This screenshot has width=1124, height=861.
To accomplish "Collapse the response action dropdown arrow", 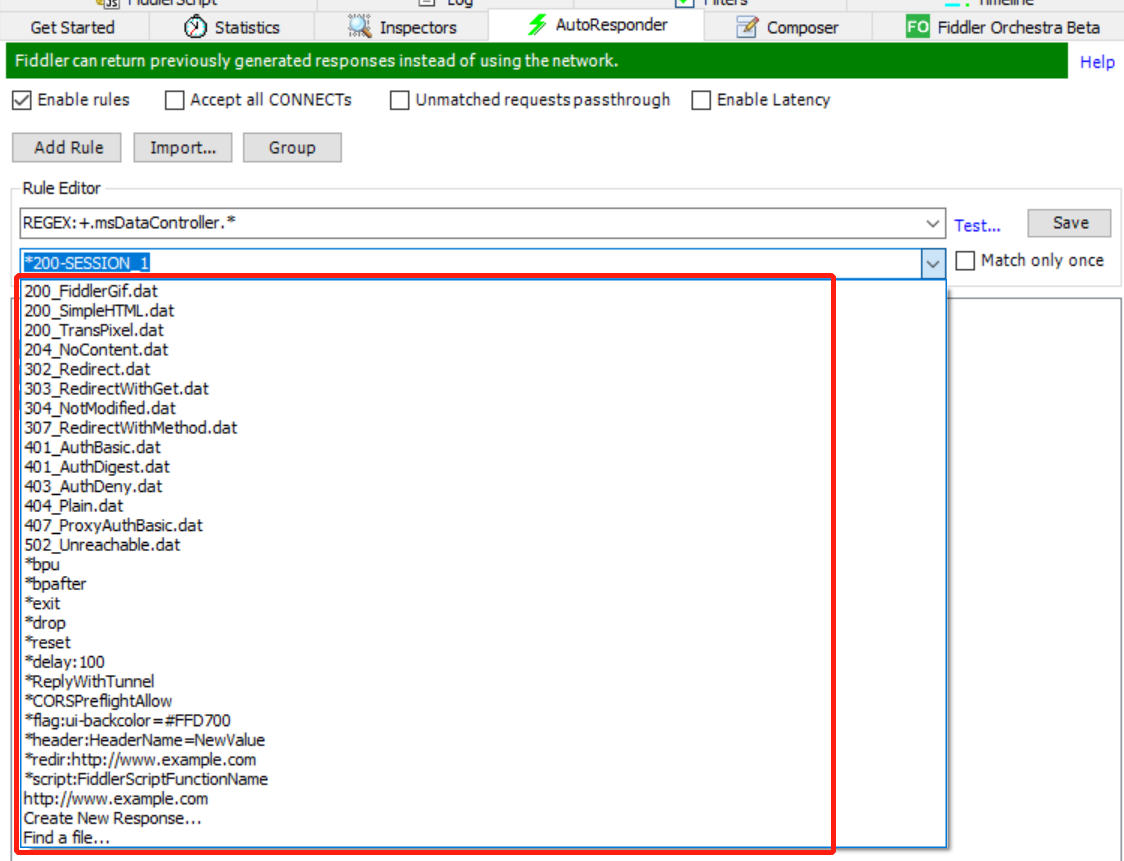I will (933, 263).
